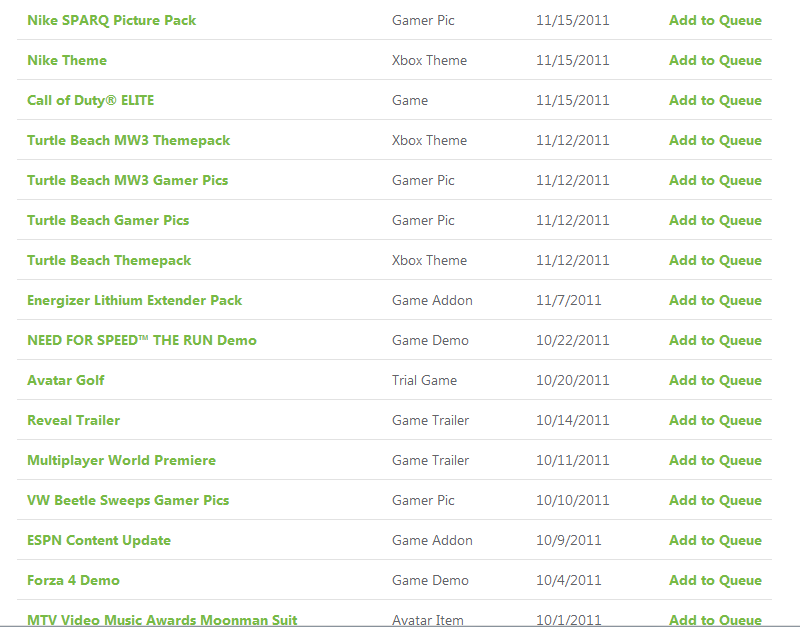Add ESPN Content Update to queue

tap(715, 540)
